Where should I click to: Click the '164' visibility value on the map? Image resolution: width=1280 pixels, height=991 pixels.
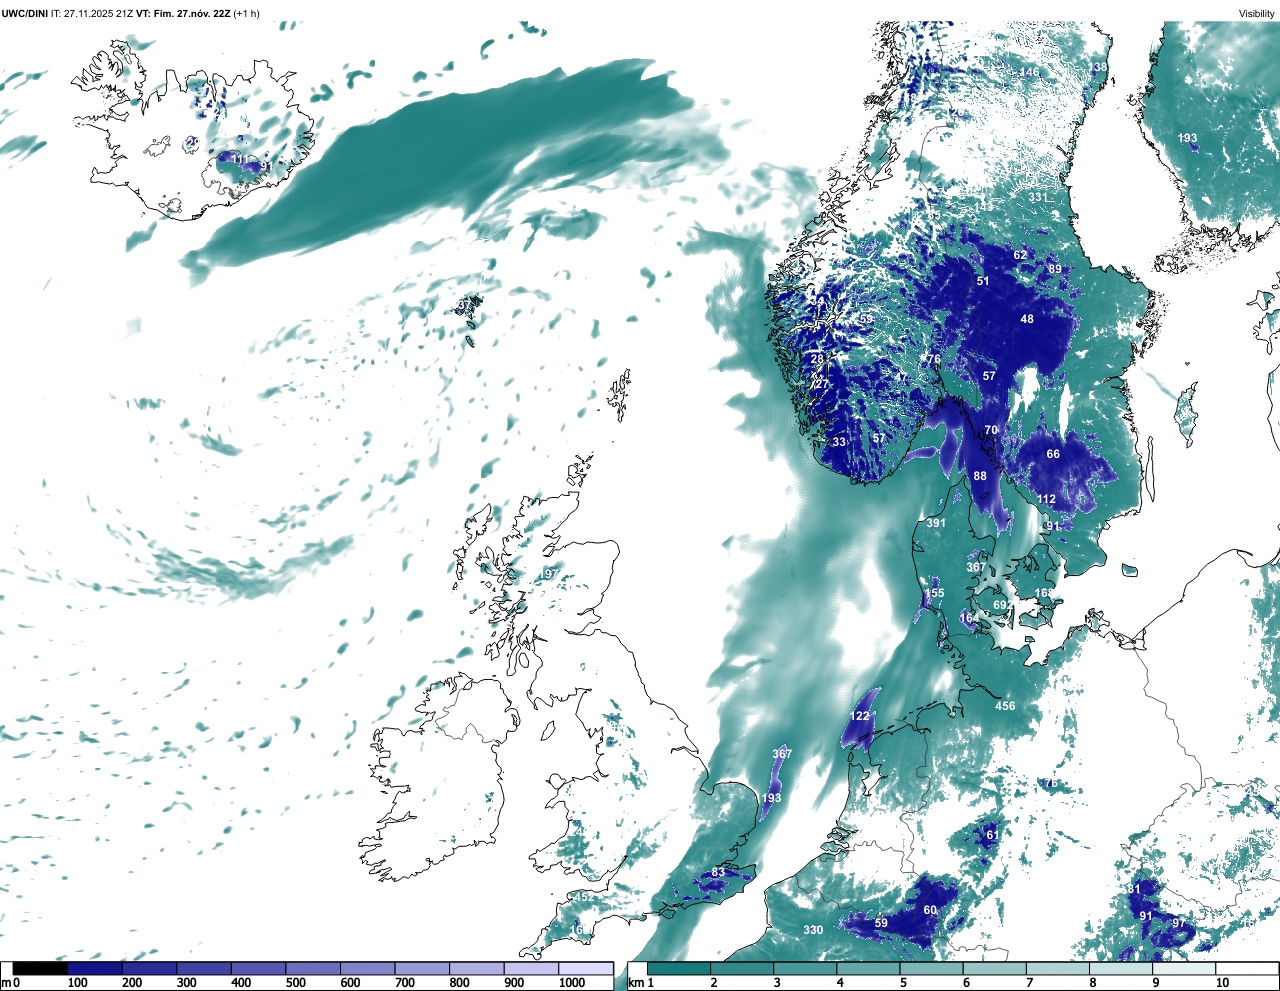(969, 618)
